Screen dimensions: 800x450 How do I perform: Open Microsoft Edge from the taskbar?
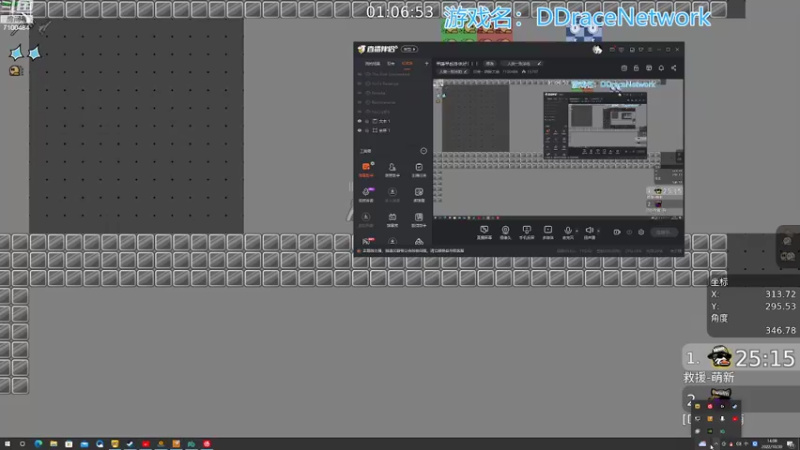[38, 444]
